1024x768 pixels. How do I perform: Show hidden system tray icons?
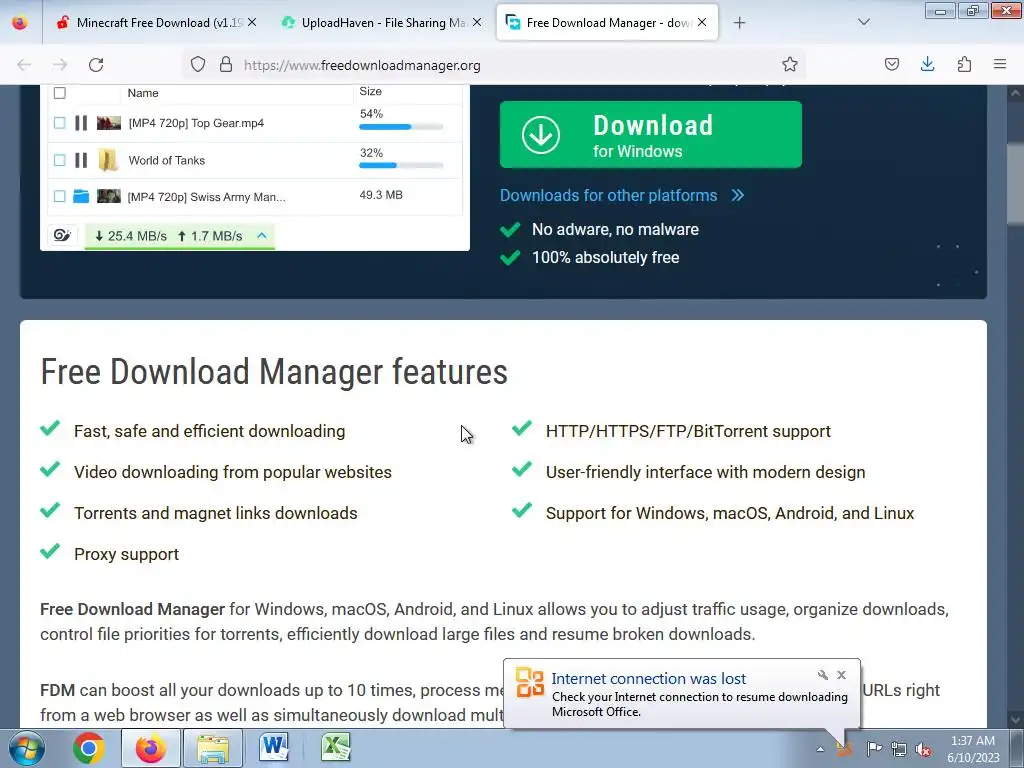coord(820,749)
